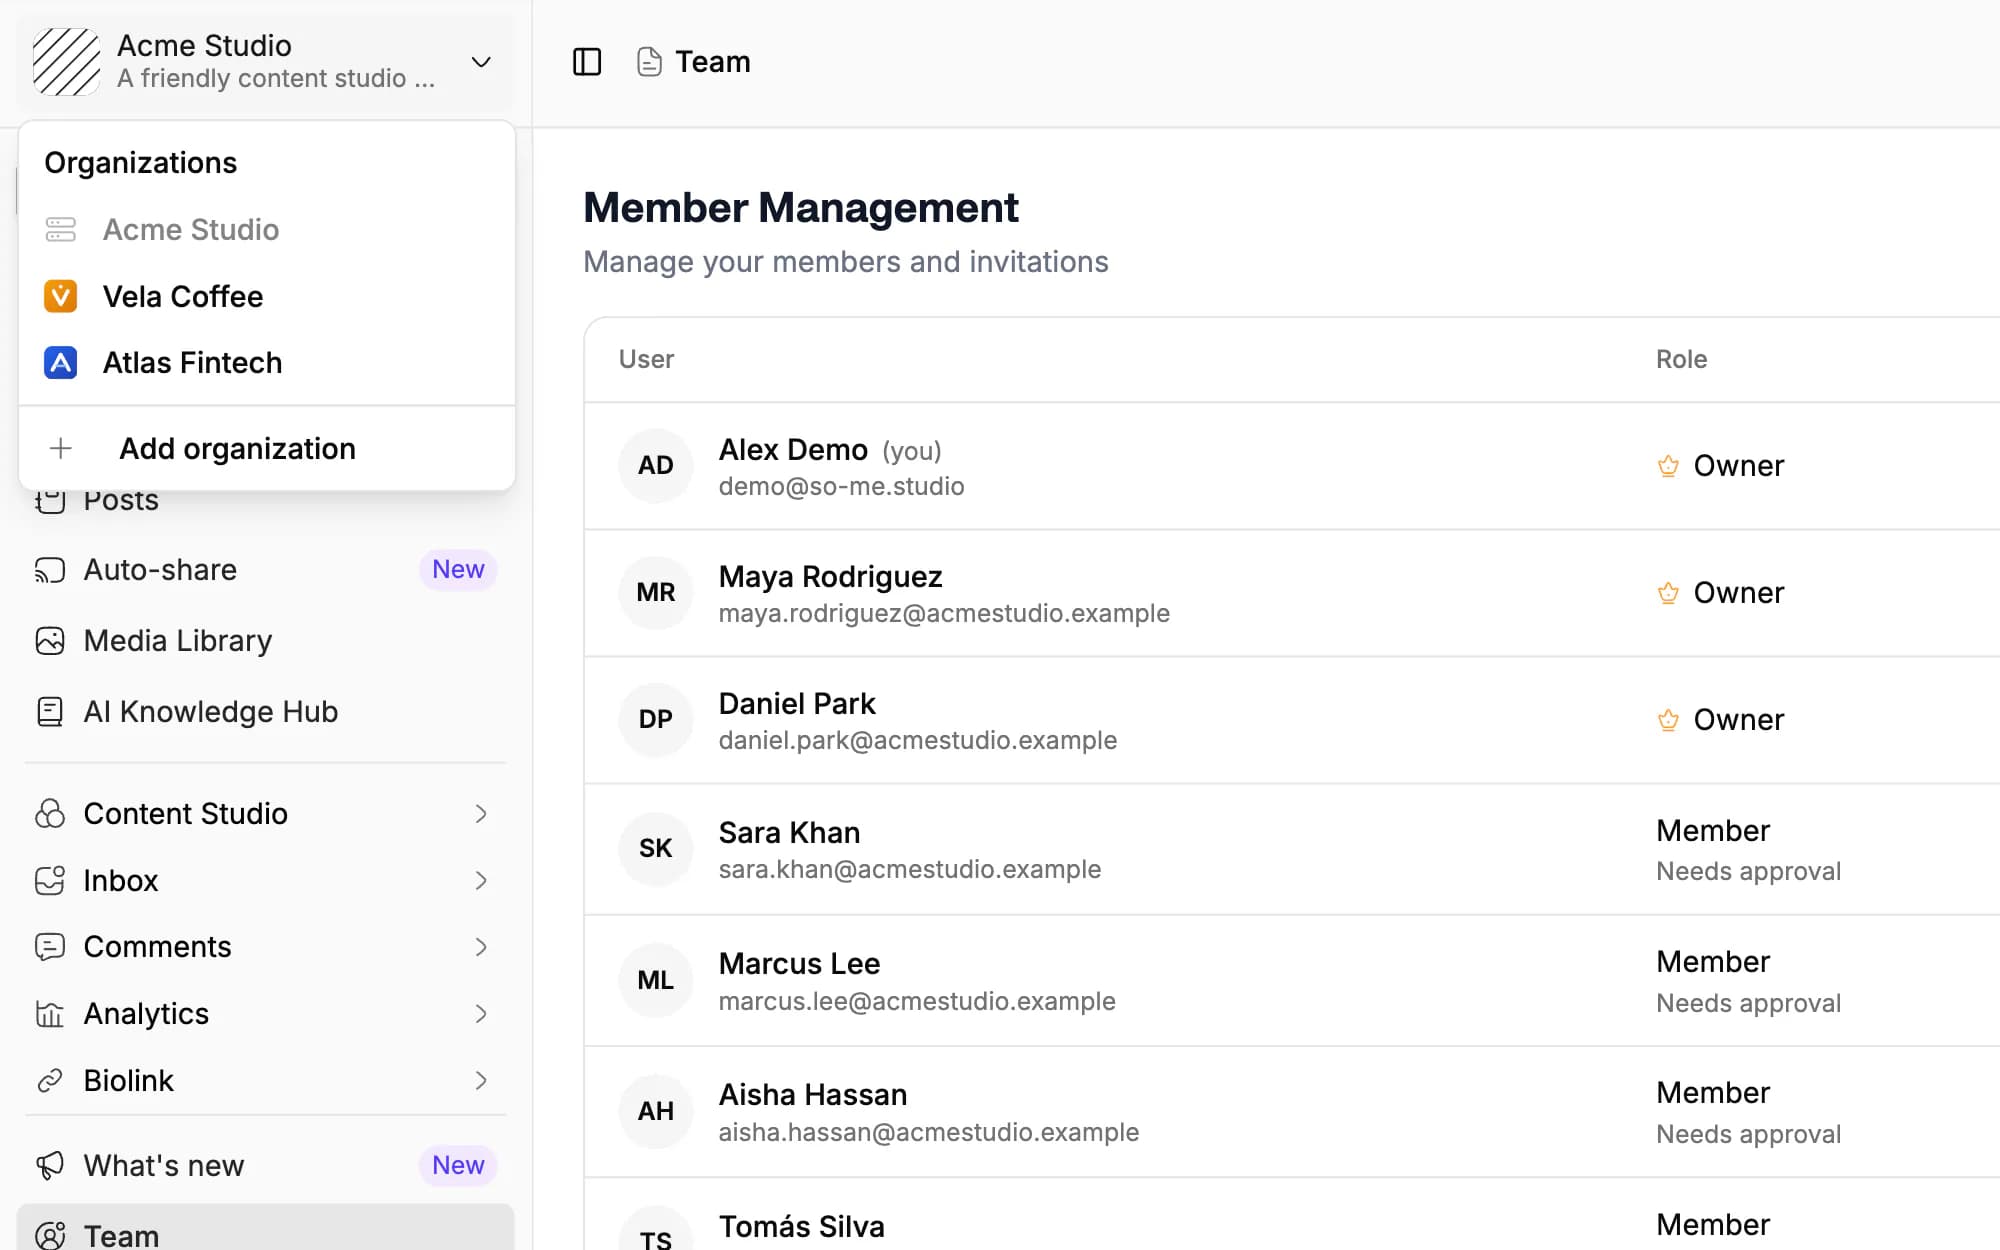Click Maya Rodriguez's Owner role label
The height and width of the screenshot is (1250, 2000).
(x=1739, y=593)
